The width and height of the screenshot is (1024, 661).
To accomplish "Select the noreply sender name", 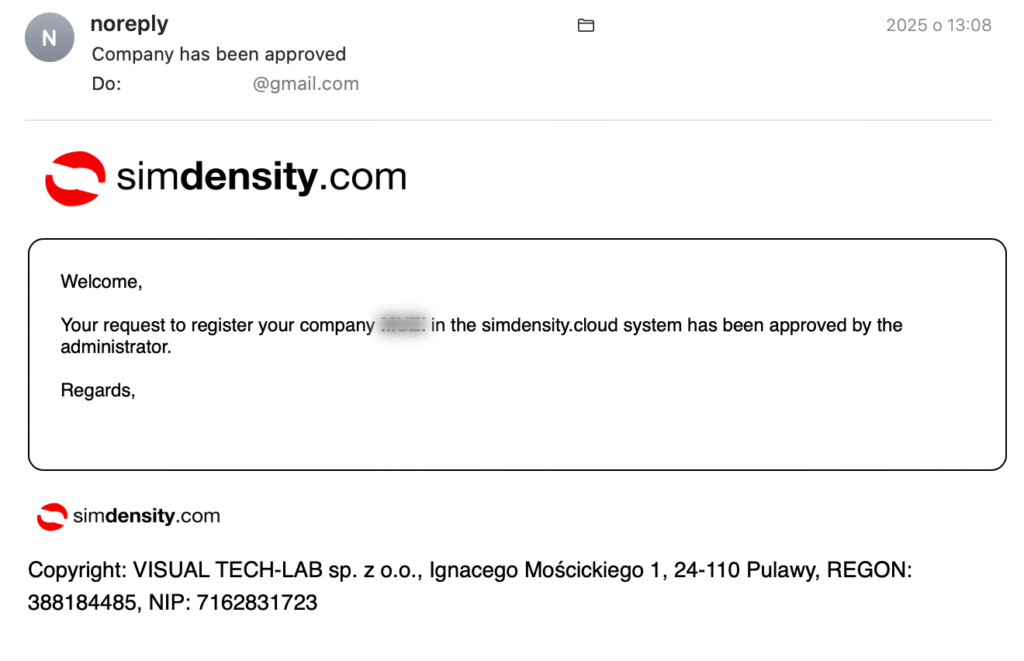I will click(x=129, y=24).
